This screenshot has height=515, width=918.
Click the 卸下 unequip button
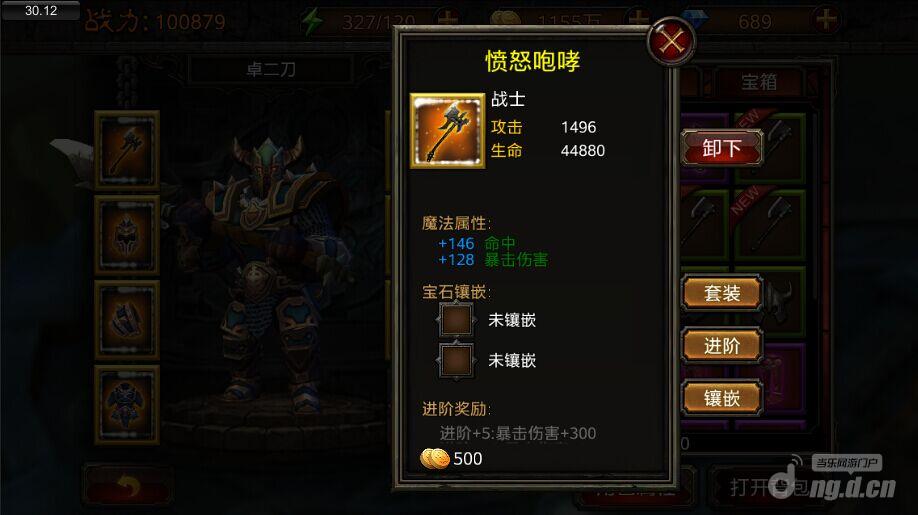pos(722,147)
